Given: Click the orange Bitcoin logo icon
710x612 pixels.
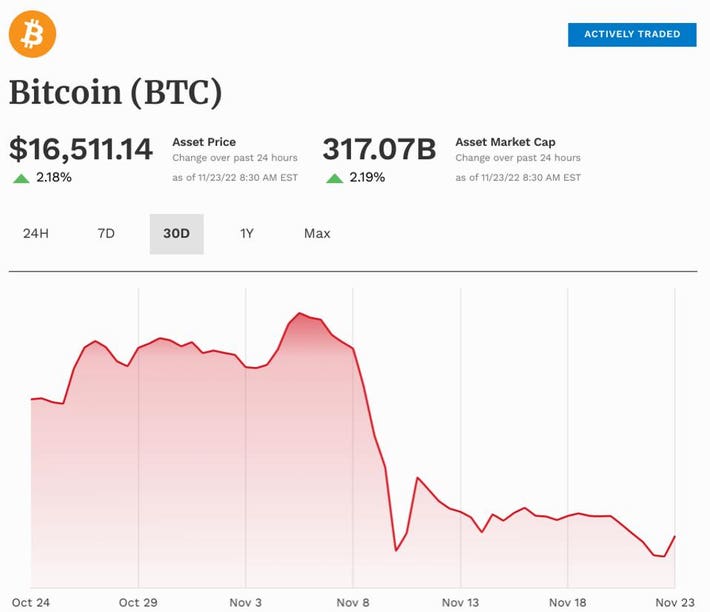Looking at the screenshot, I should 33,34.
